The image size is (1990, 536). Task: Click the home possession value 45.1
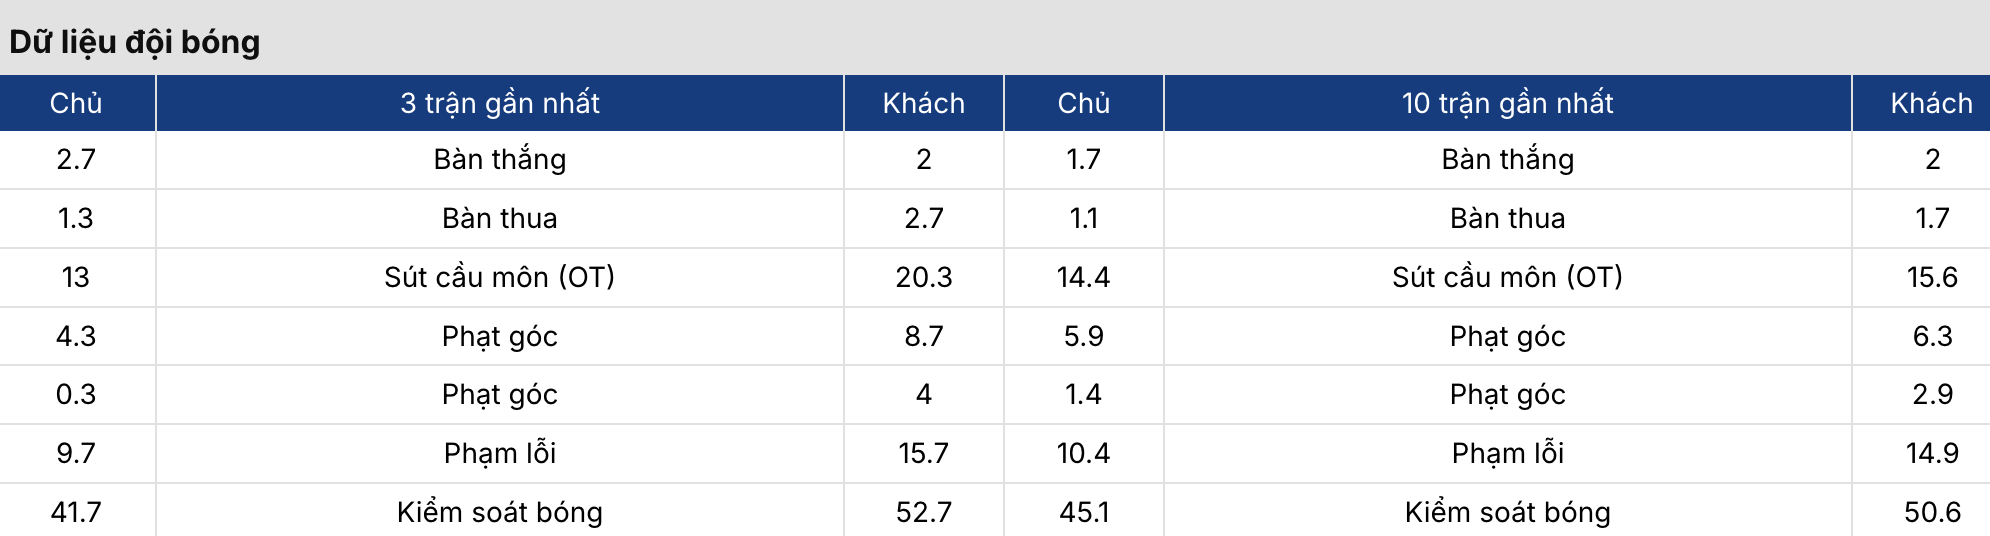pyautogui.click(x=1084, y=512)
